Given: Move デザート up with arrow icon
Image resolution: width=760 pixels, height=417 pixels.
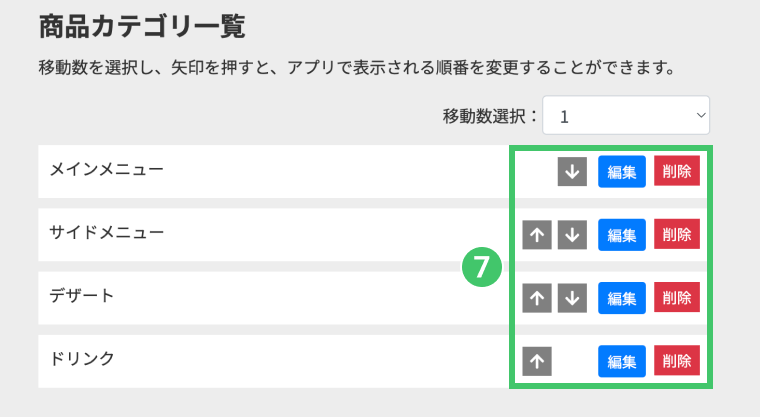Looking at the screenshot, I should click(537, 297).
